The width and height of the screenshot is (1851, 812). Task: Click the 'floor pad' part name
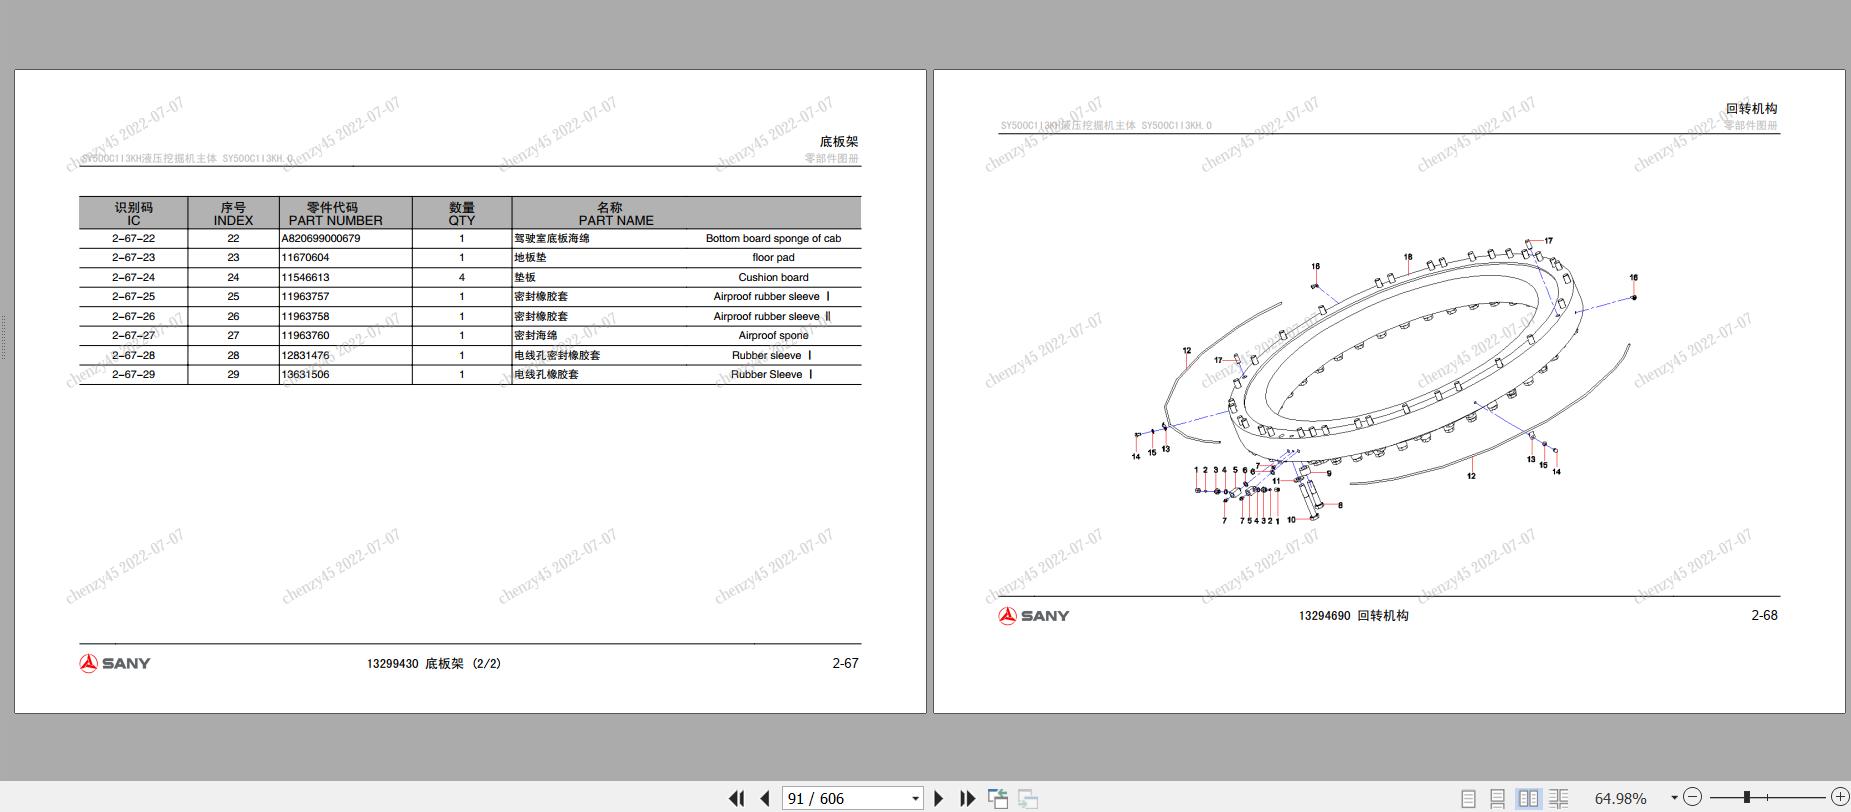(x=773, y=257)
